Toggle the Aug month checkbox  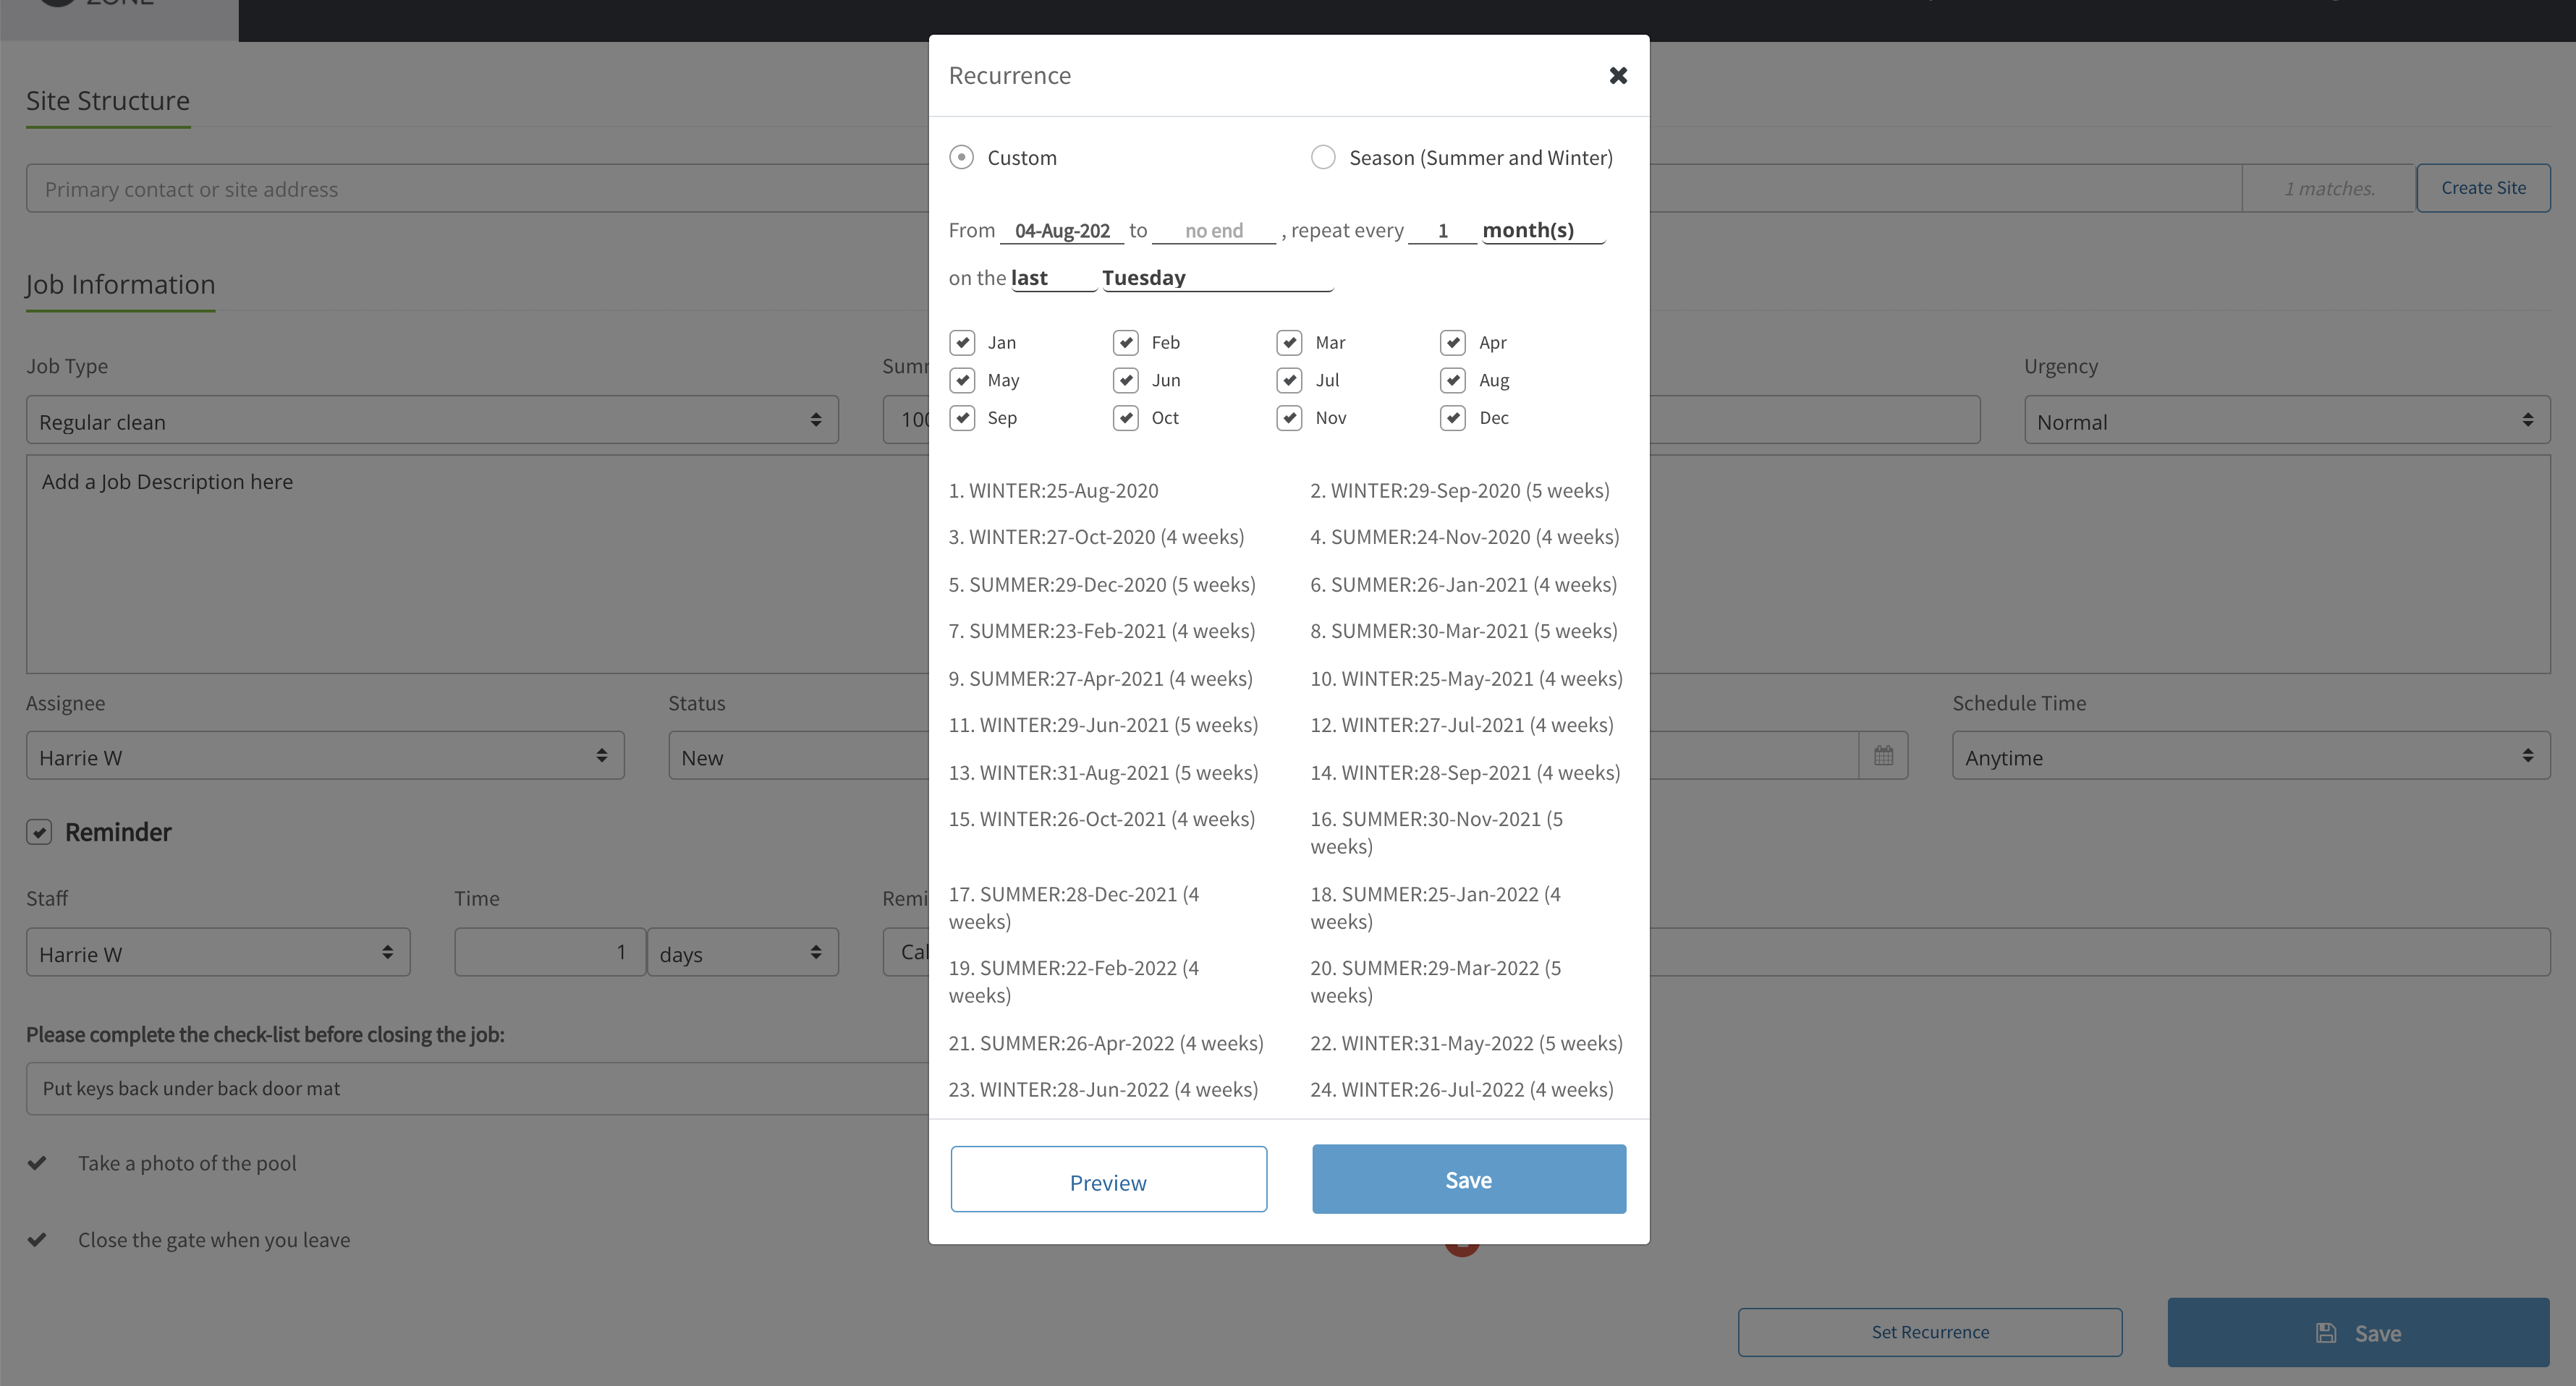coord(1453,381)
